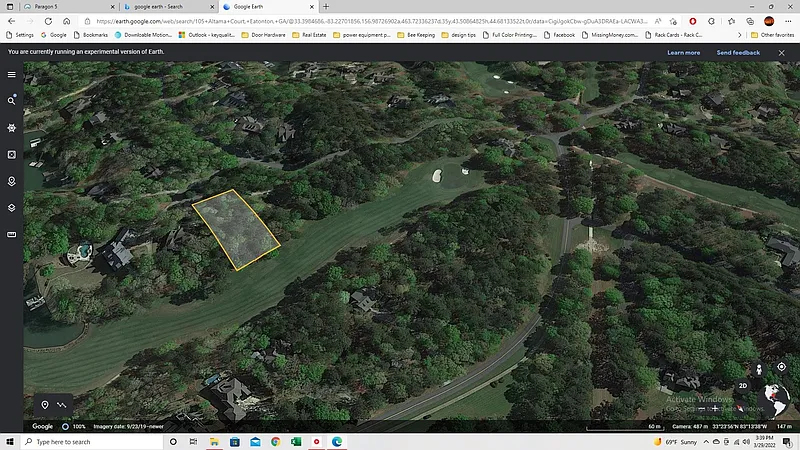Click the I'm Feeling Lucky dice icon
The image size is (800, 450).
(12, 155)
